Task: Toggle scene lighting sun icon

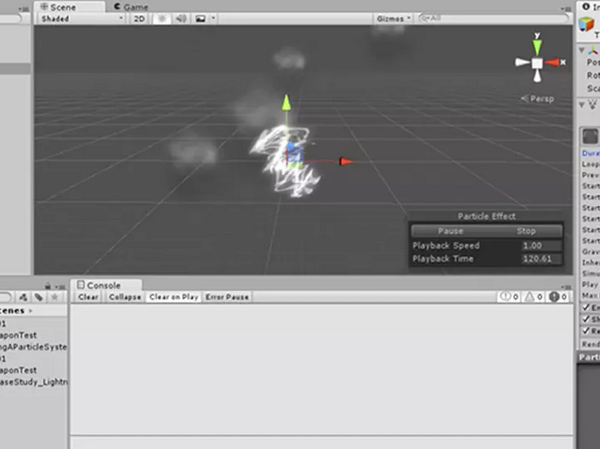Action: coord(162,18)
